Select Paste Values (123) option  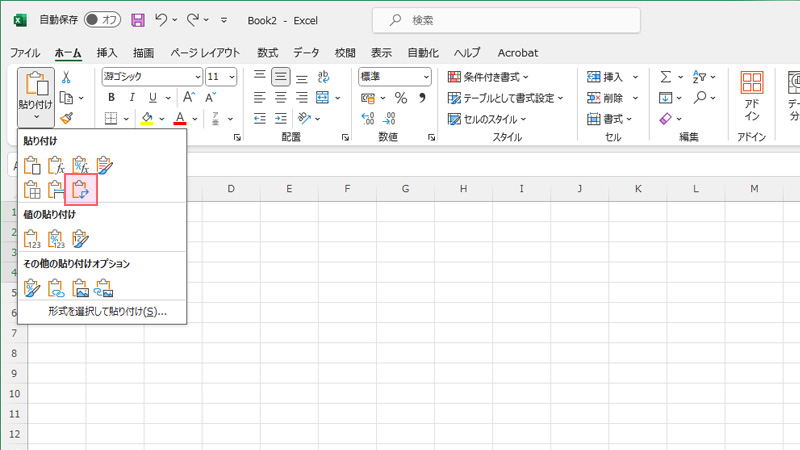(x=32, y=238)
